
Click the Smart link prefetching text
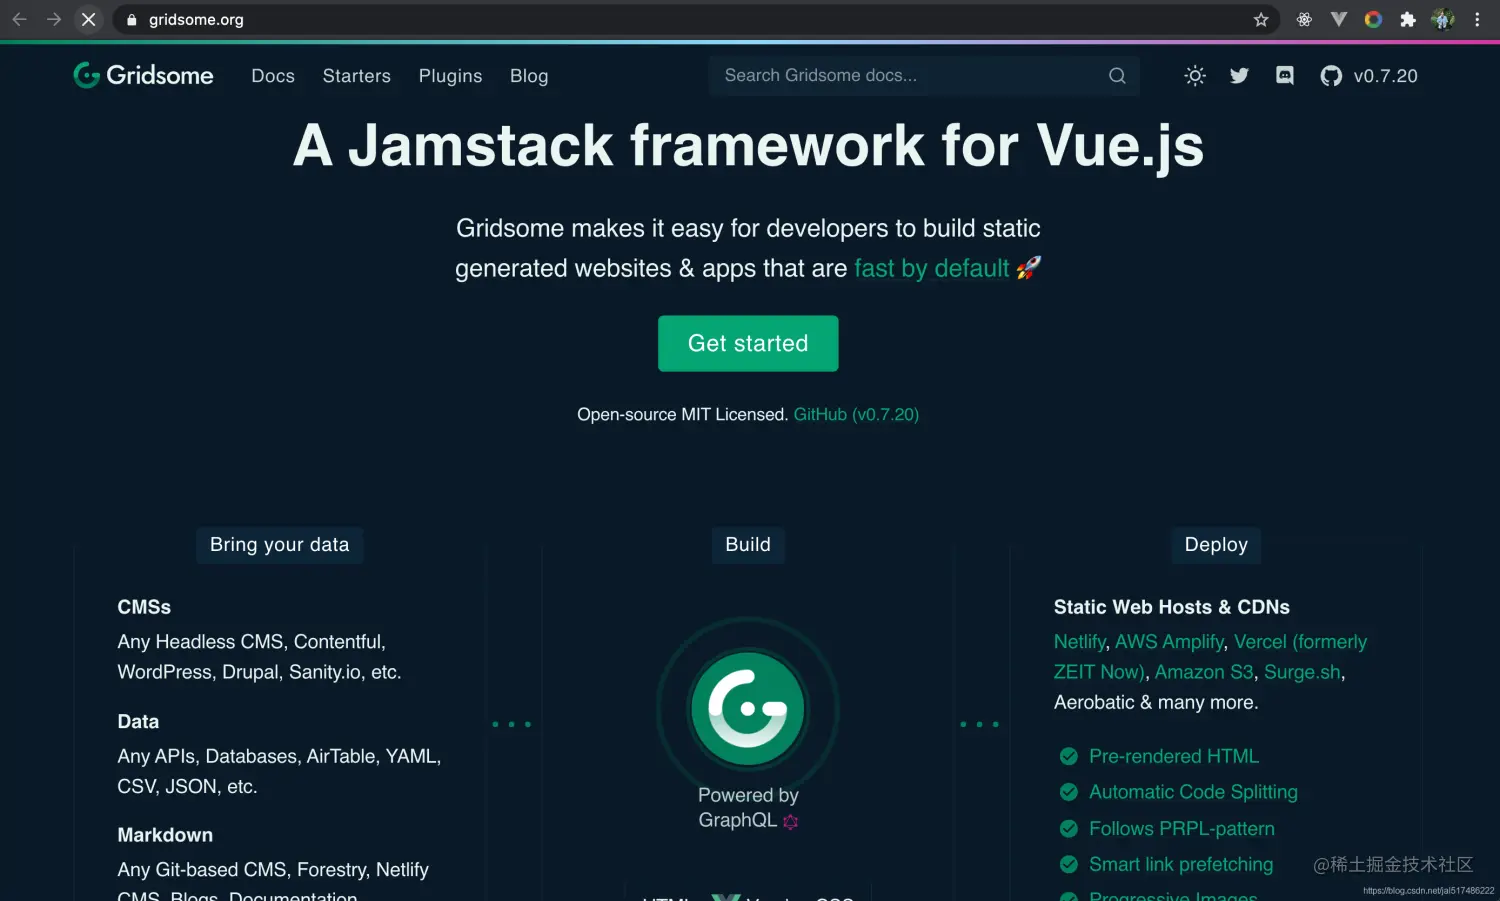(x=1181, y=864)
